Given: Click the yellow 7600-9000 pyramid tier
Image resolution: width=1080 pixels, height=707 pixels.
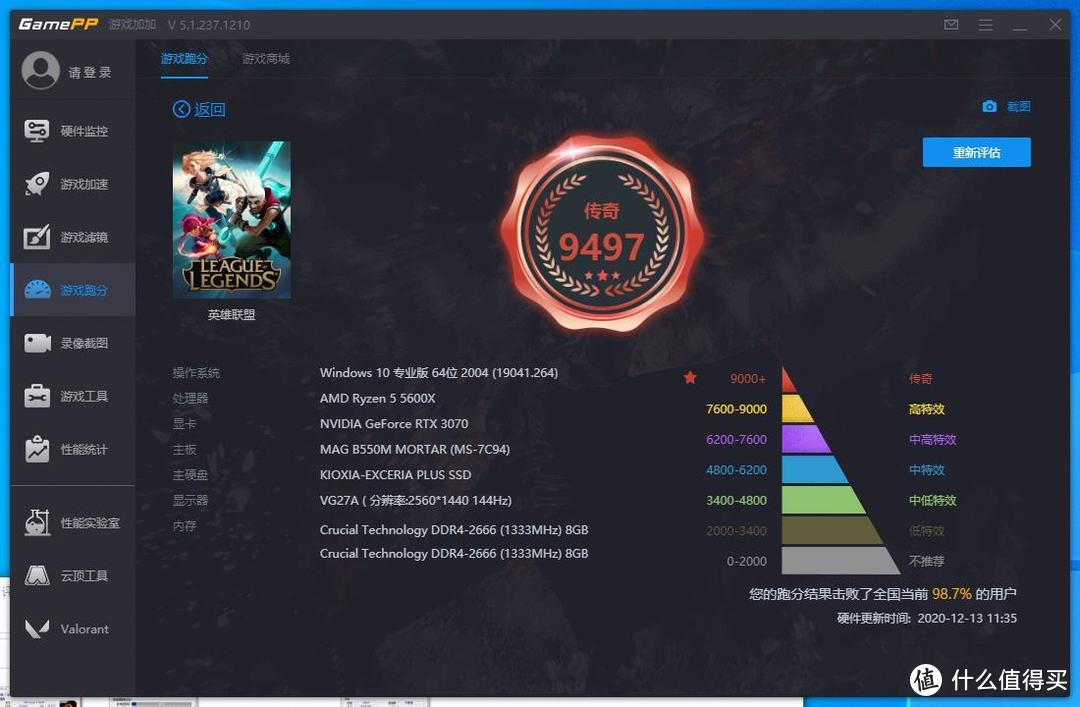Looking at the screenshot, I should click(x=796, y=409).
